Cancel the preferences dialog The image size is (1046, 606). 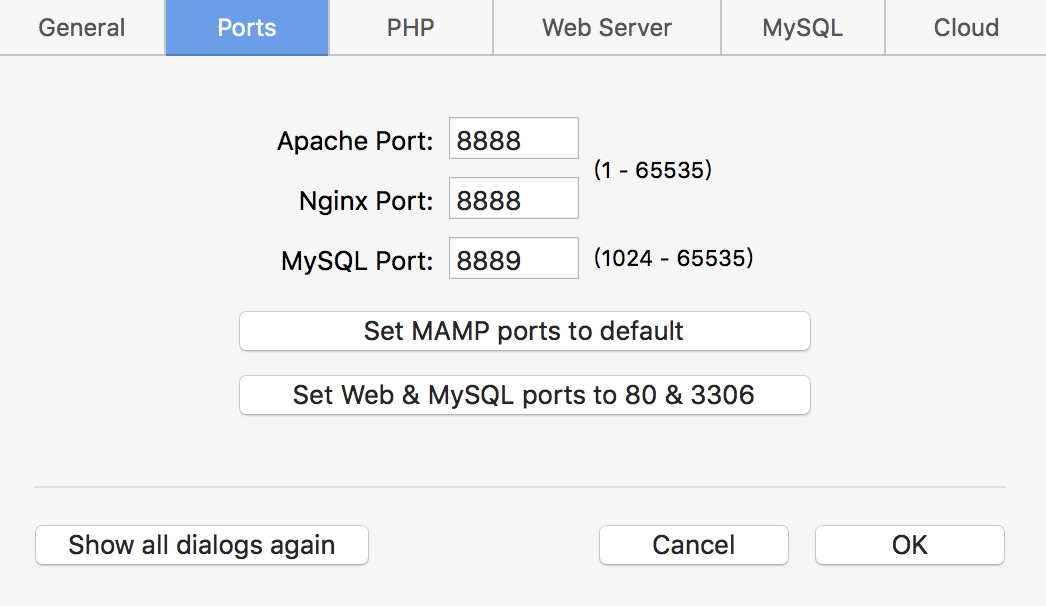coord(694,545)
